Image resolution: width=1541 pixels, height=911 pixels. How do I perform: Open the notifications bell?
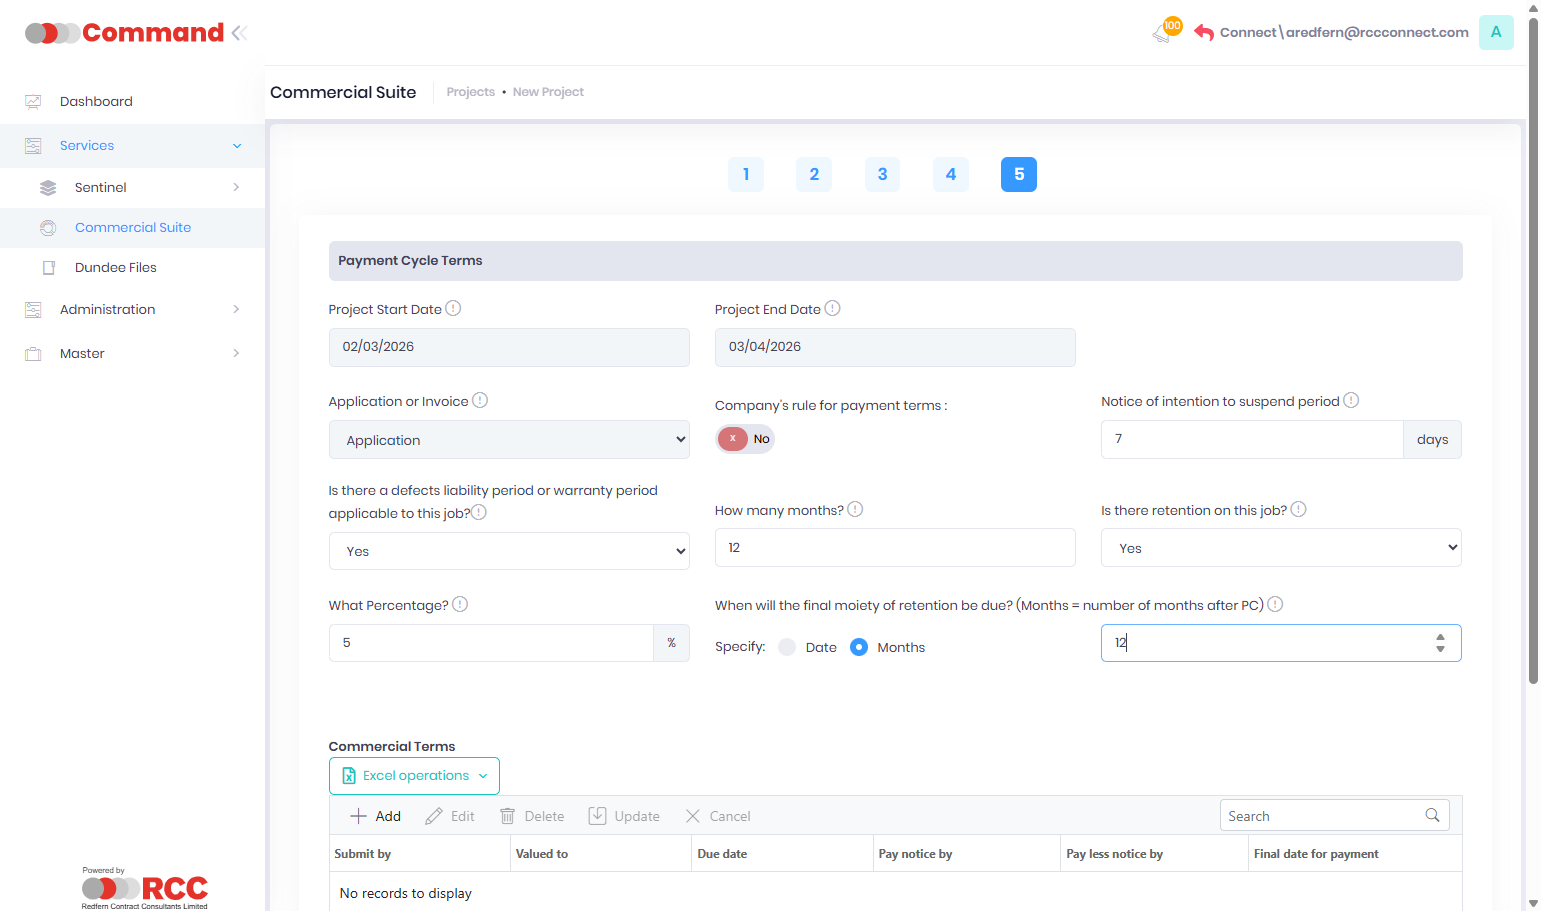[1163, 33]
